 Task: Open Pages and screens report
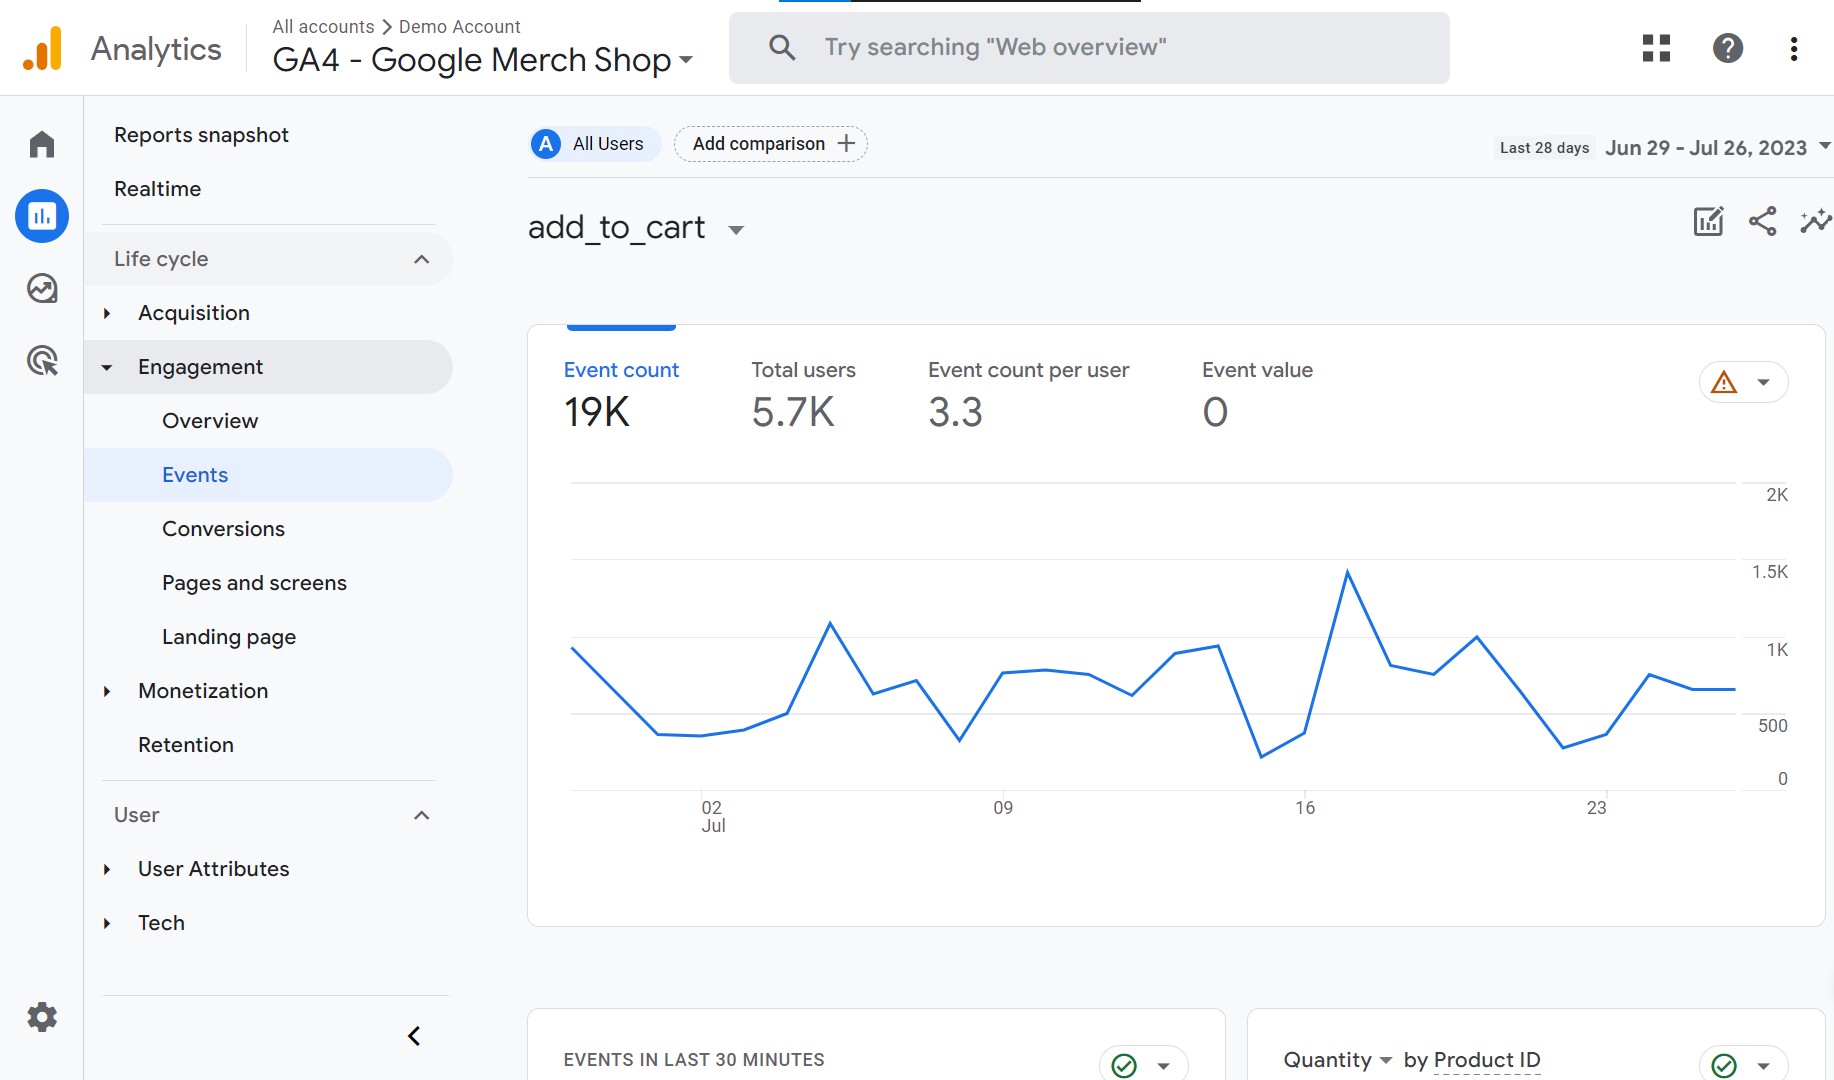point(254,583)
